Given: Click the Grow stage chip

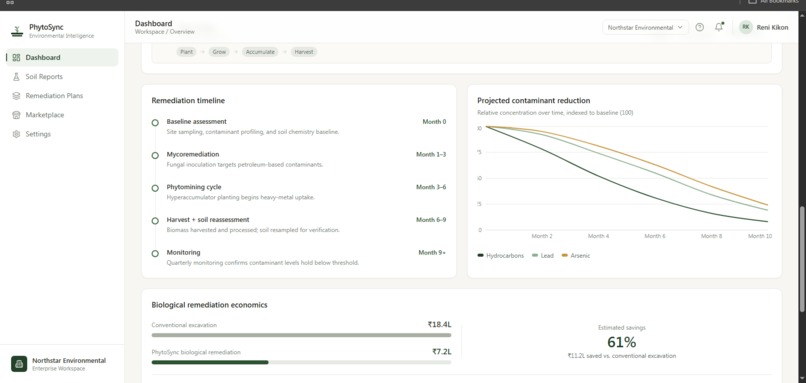Looking at the screenshot, I should (x=219, y=52).
